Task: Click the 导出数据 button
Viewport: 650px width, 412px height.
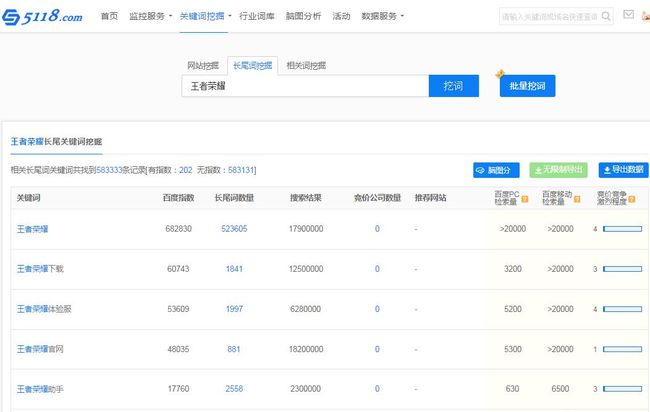Action: 623,170
